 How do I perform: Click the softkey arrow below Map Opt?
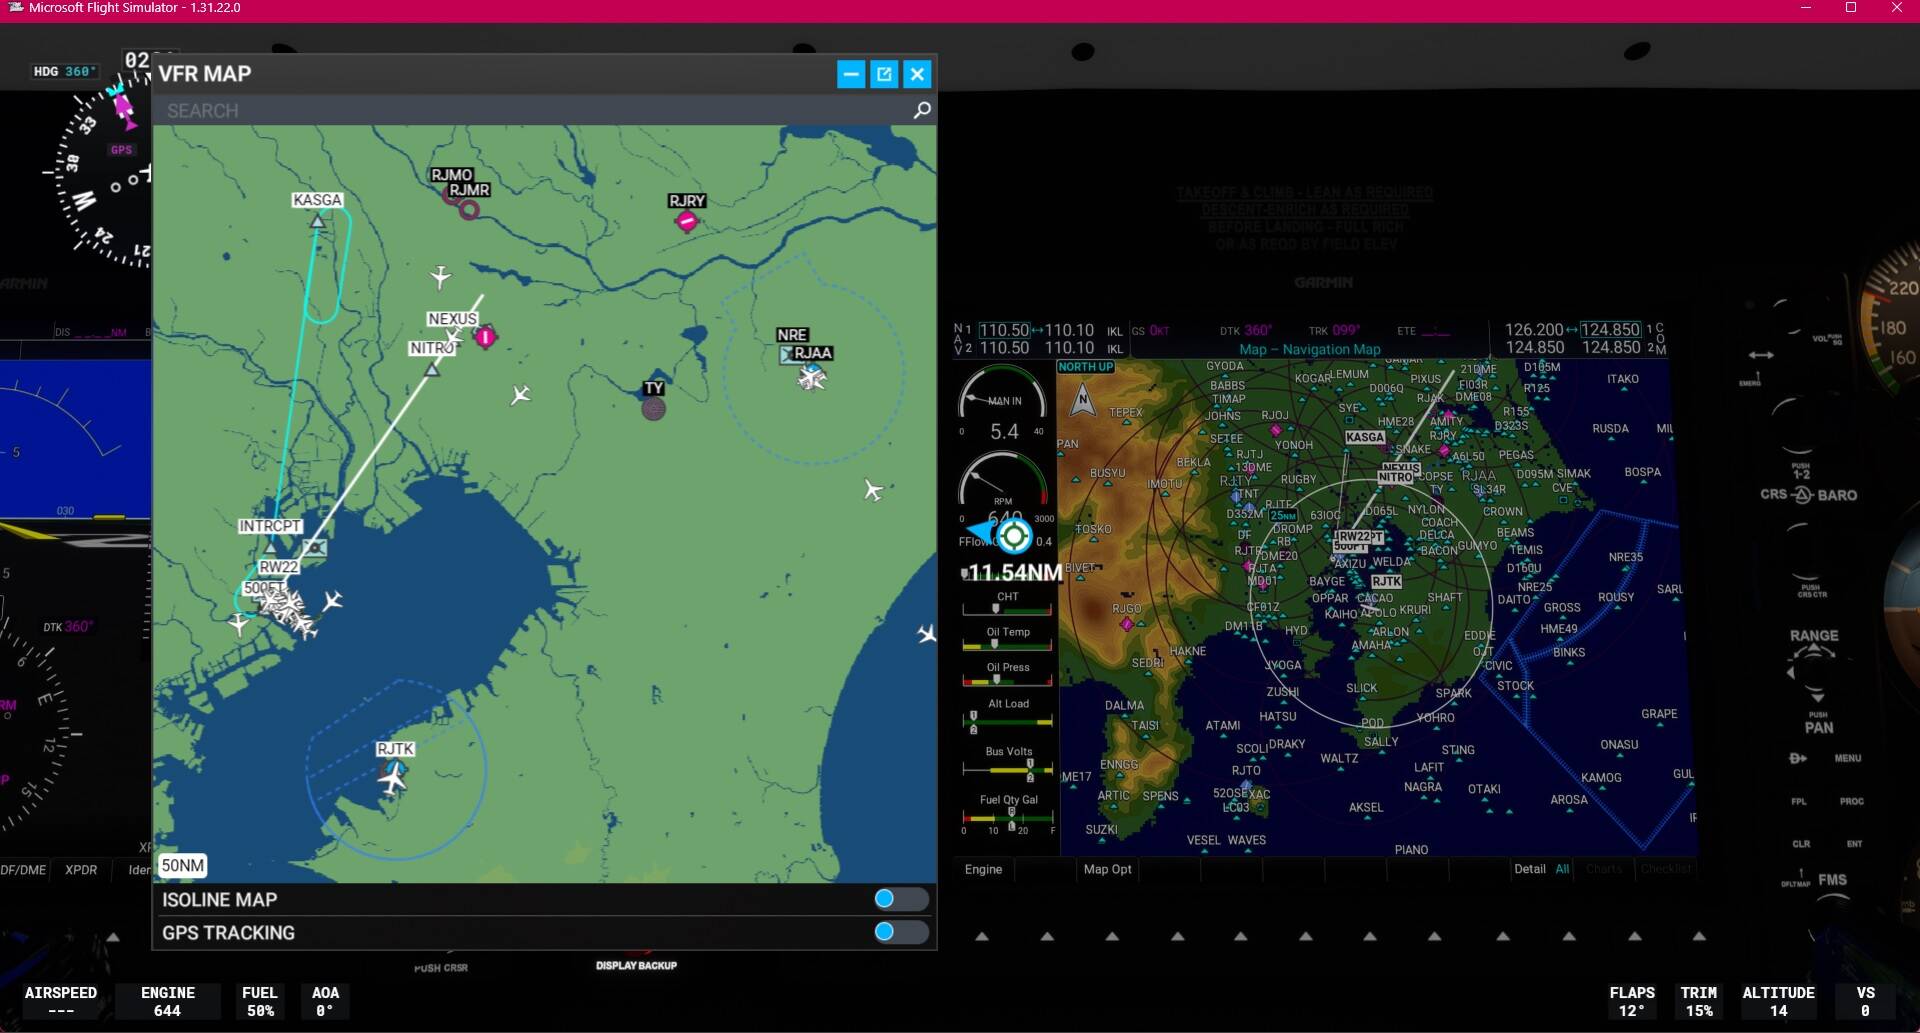(1112, 936)
